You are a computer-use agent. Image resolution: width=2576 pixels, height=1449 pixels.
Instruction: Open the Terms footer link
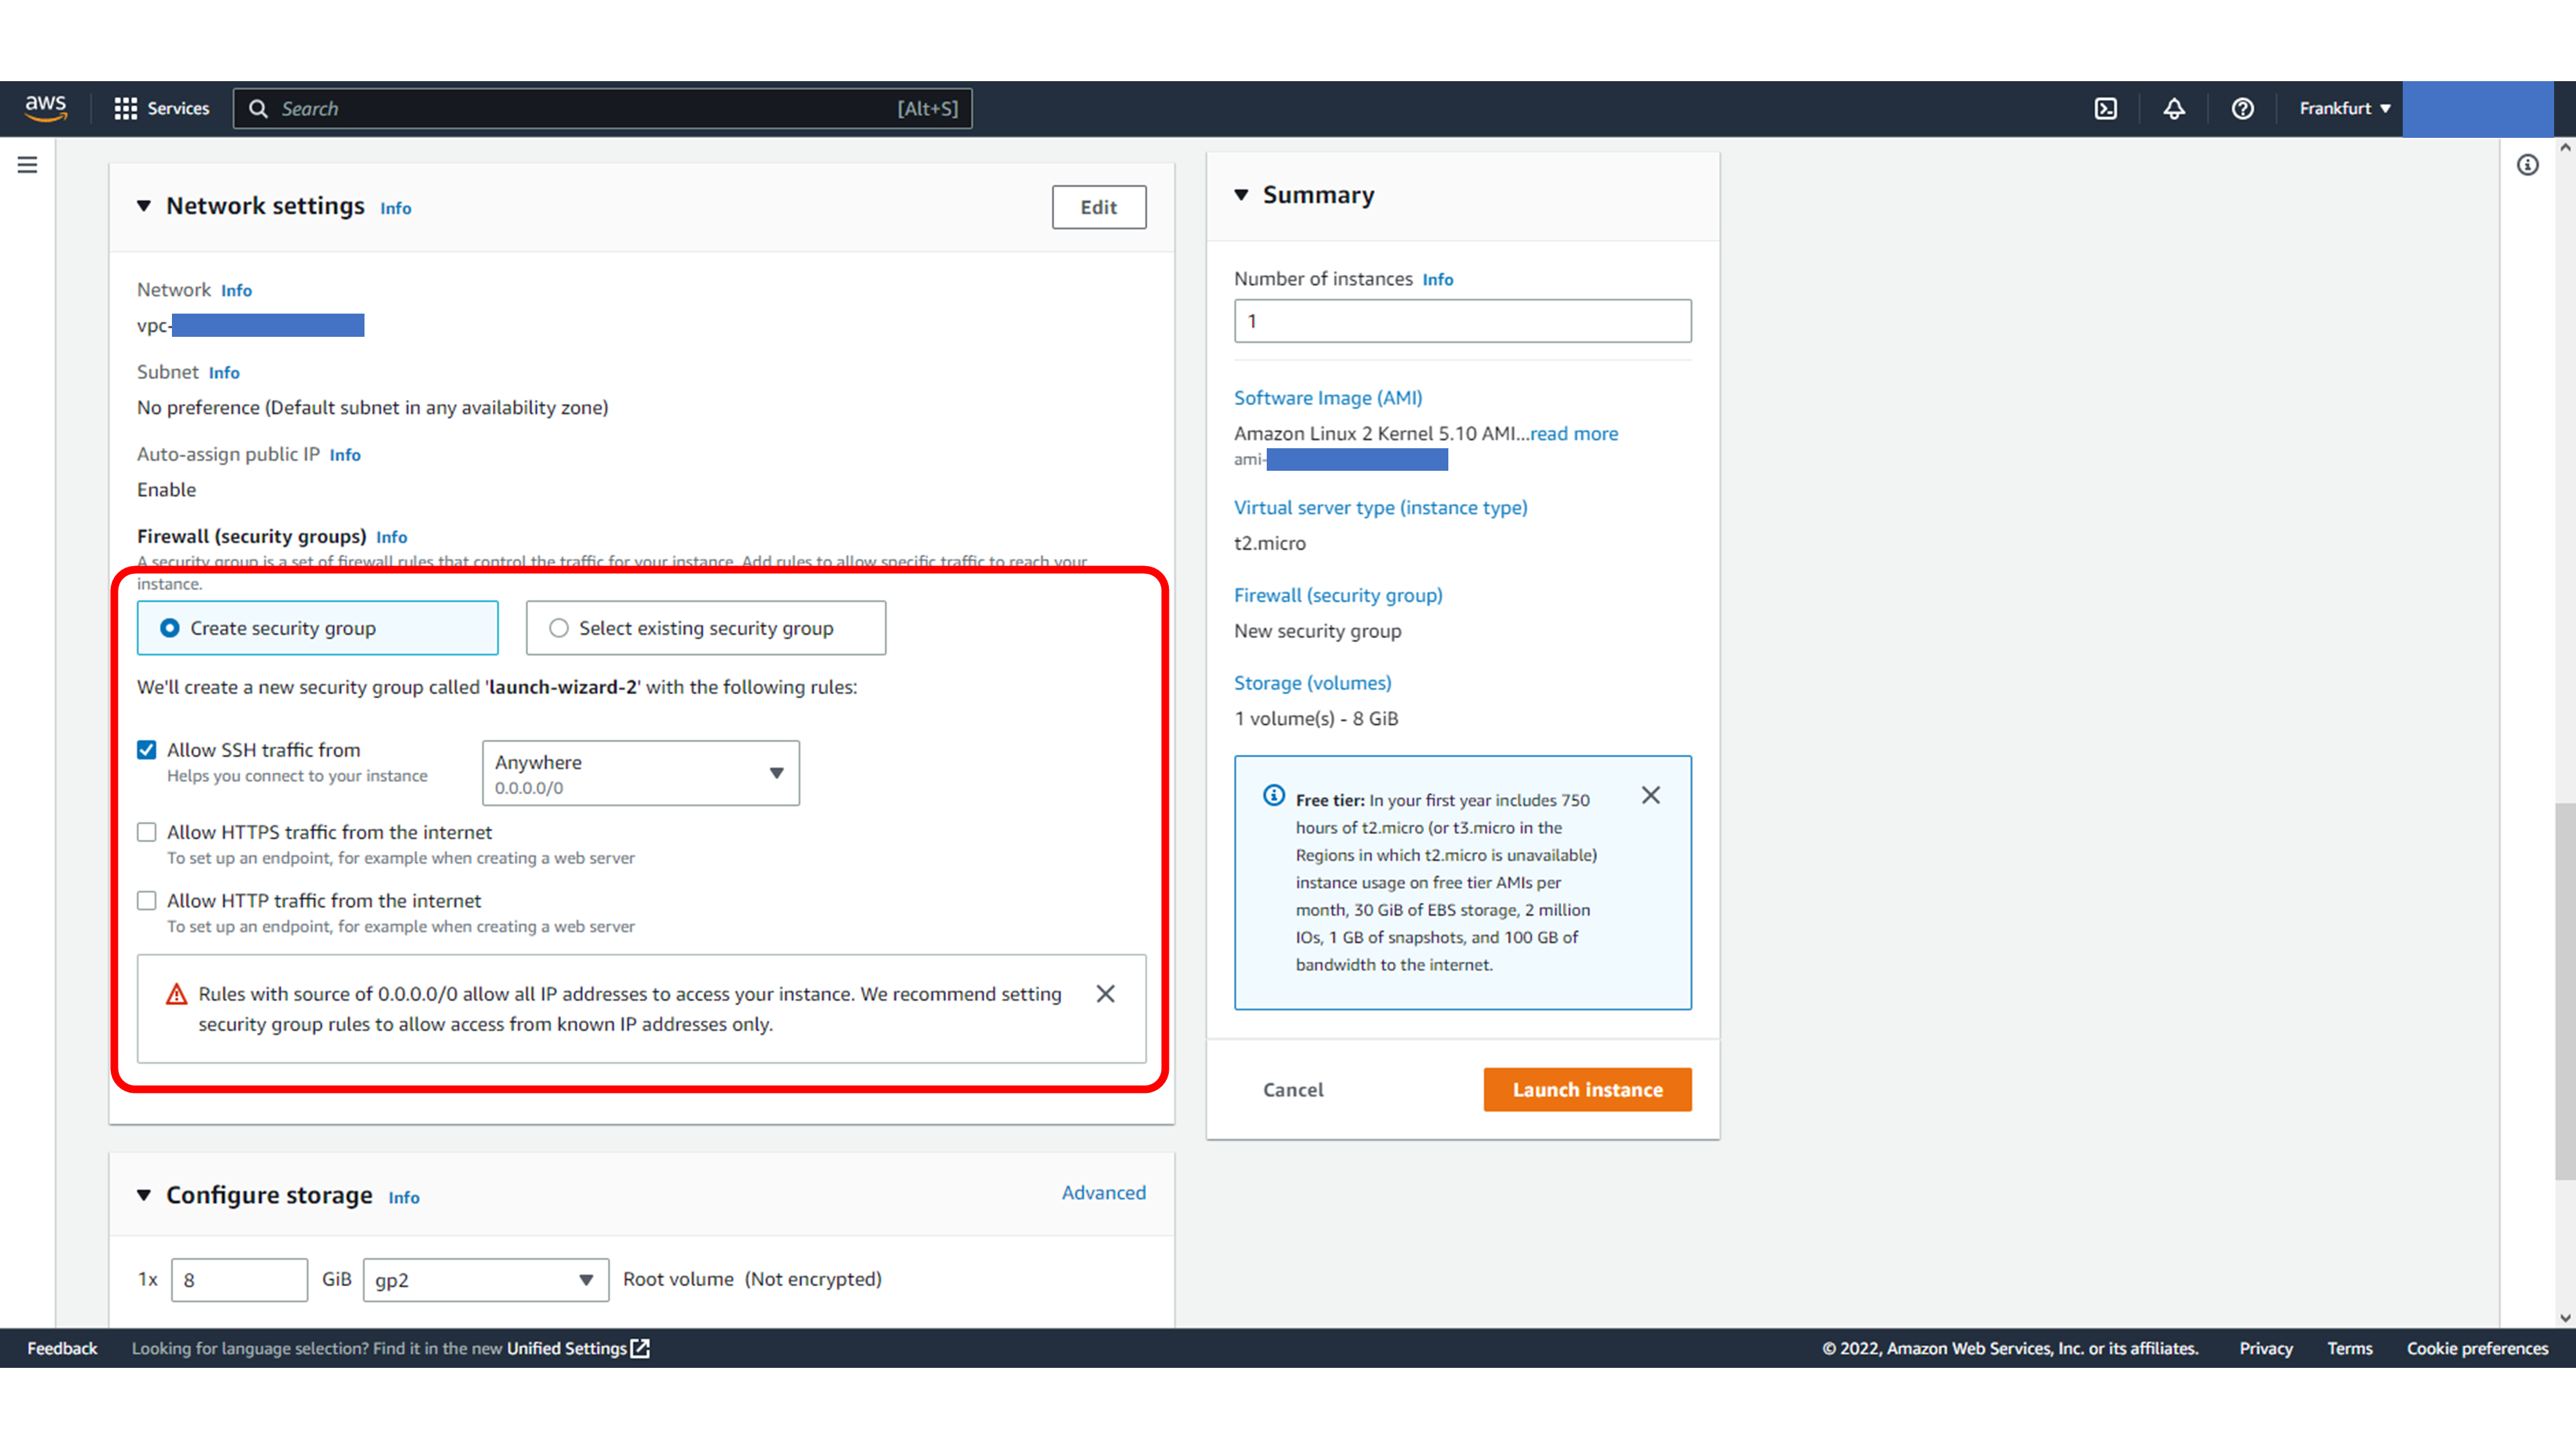[2349, 1348]
